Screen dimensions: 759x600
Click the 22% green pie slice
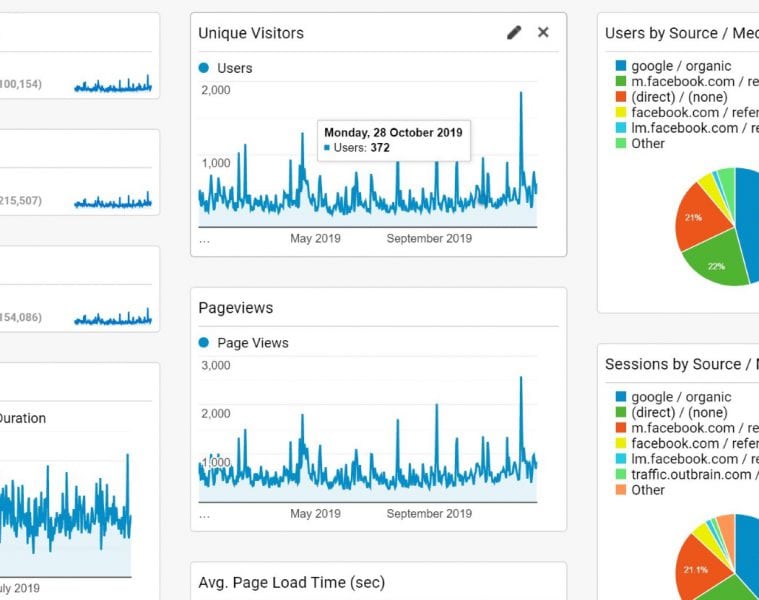click(x=718, y=262)
